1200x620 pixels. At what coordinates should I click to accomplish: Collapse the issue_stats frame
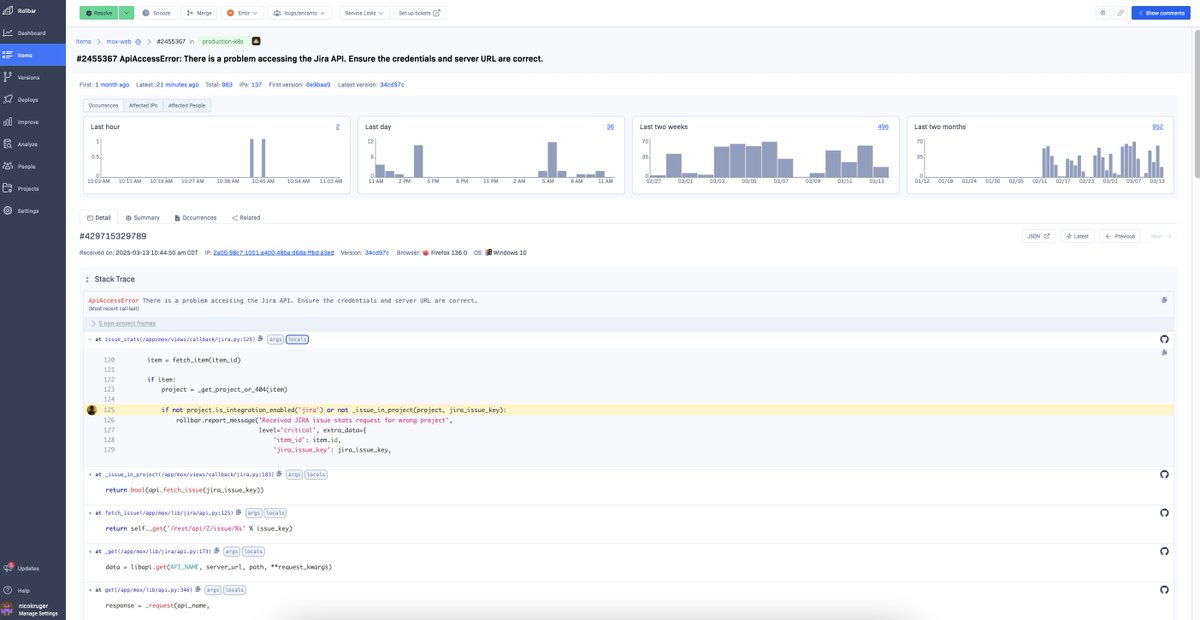pos(91,340)
